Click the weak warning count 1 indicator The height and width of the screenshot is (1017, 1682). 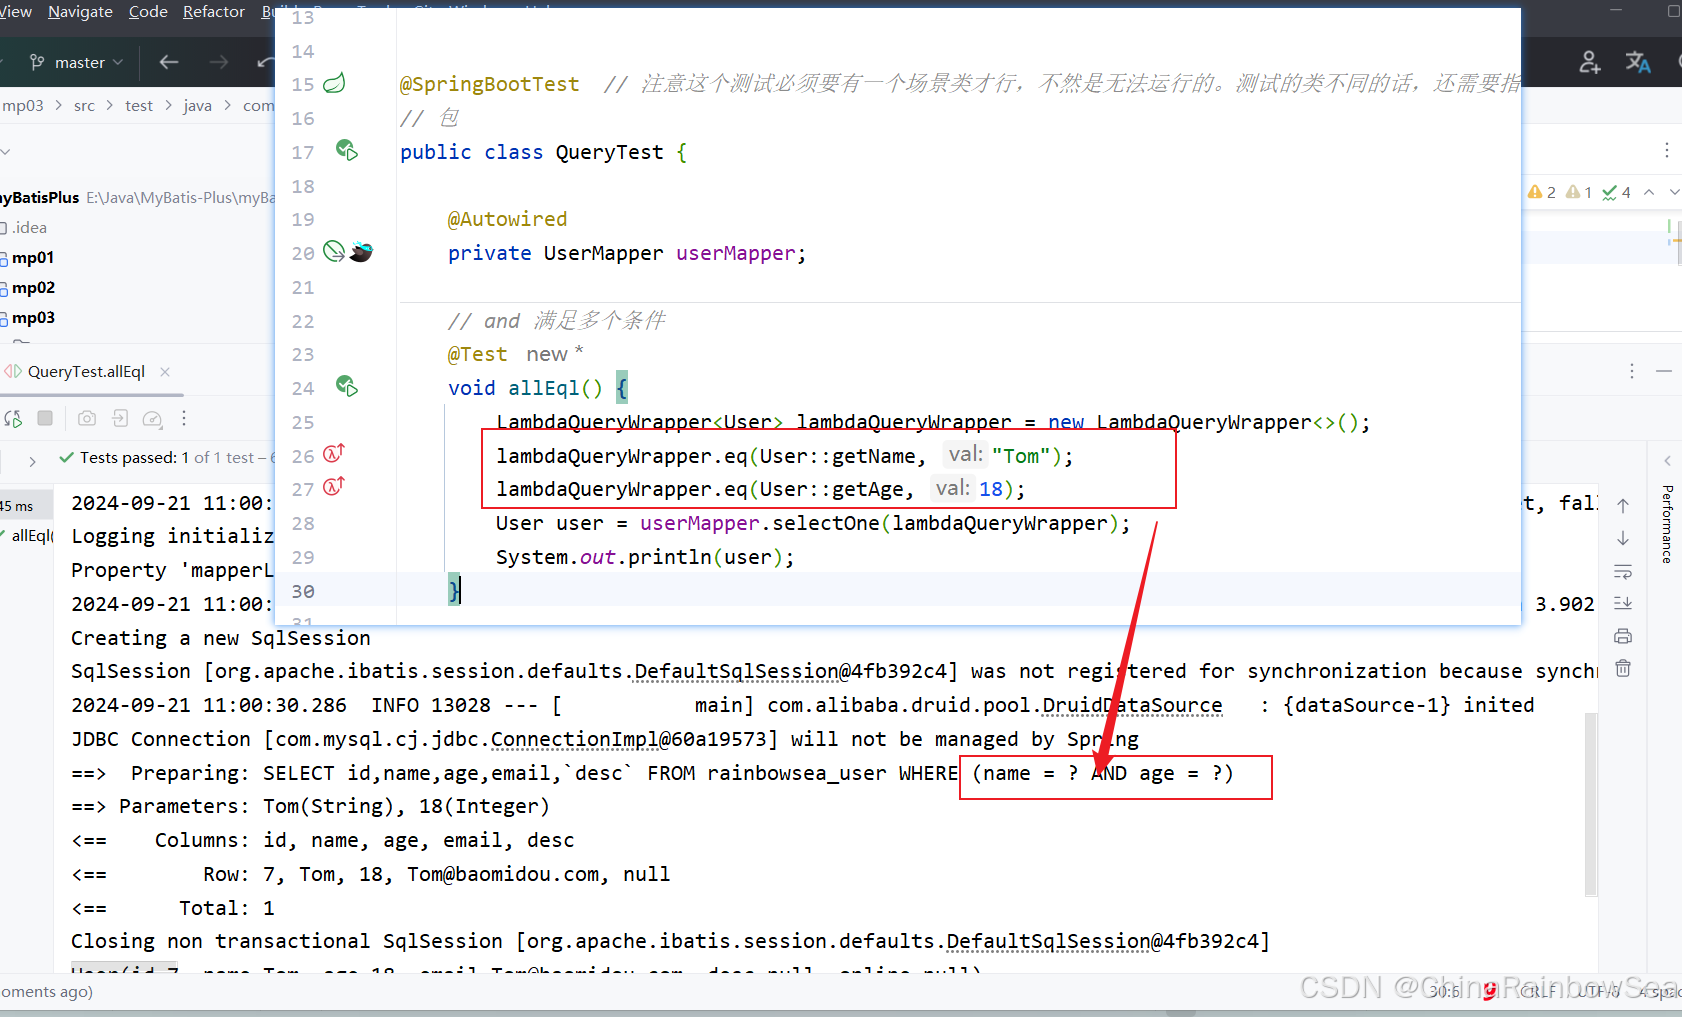(x=1579, y=192)
